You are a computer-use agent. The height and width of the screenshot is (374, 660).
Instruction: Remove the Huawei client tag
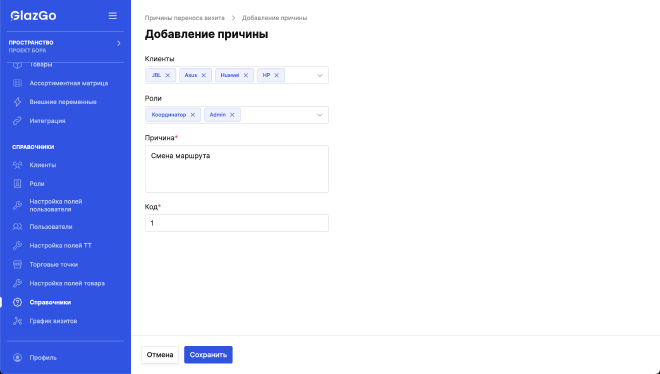[x=246, y=75]
